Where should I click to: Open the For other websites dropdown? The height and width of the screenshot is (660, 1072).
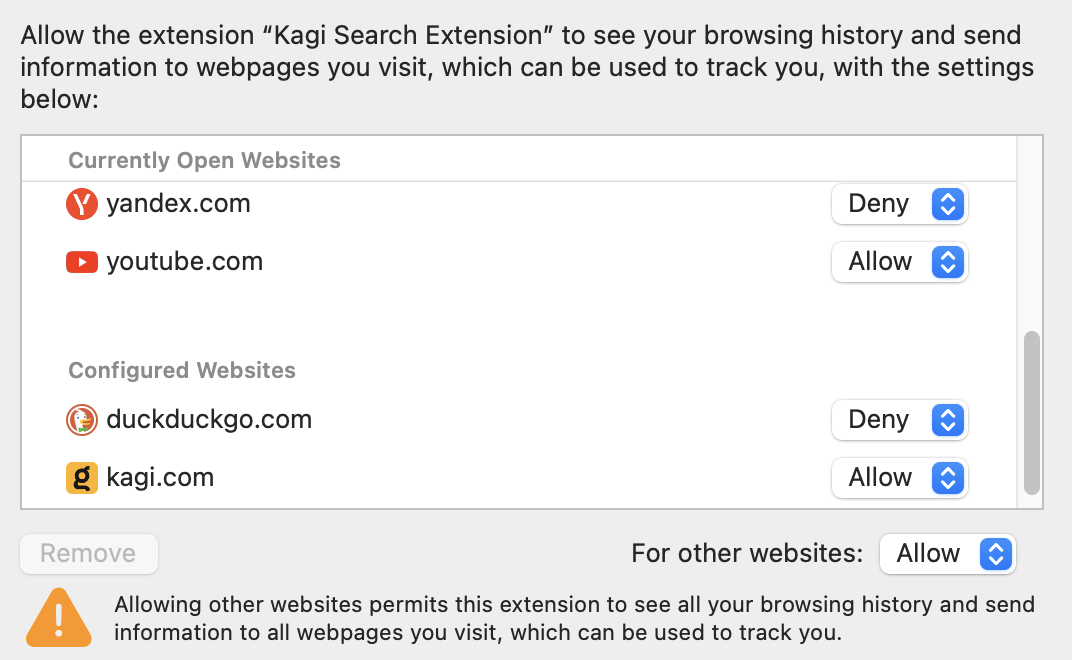tap(947, 554)
